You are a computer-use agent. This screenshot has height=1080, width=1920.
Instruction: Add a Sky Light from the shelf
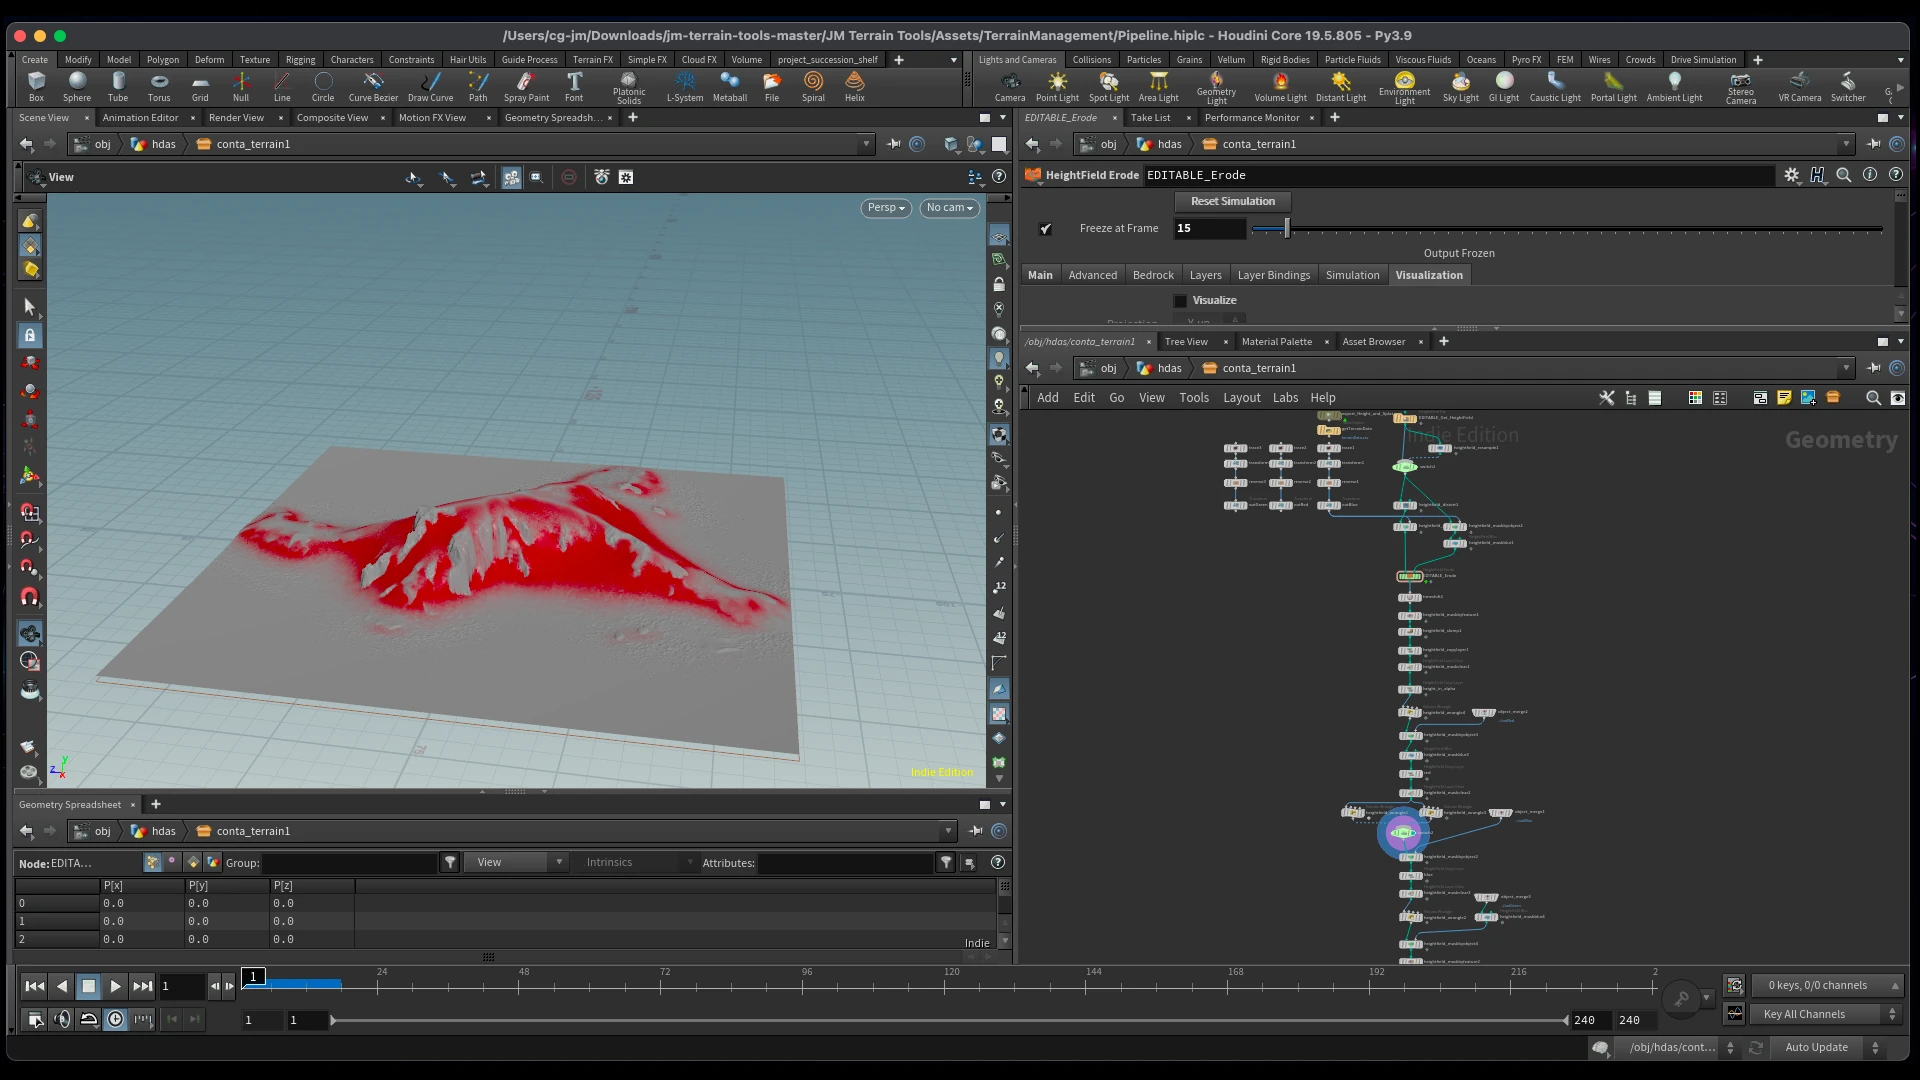point(1461,87)
